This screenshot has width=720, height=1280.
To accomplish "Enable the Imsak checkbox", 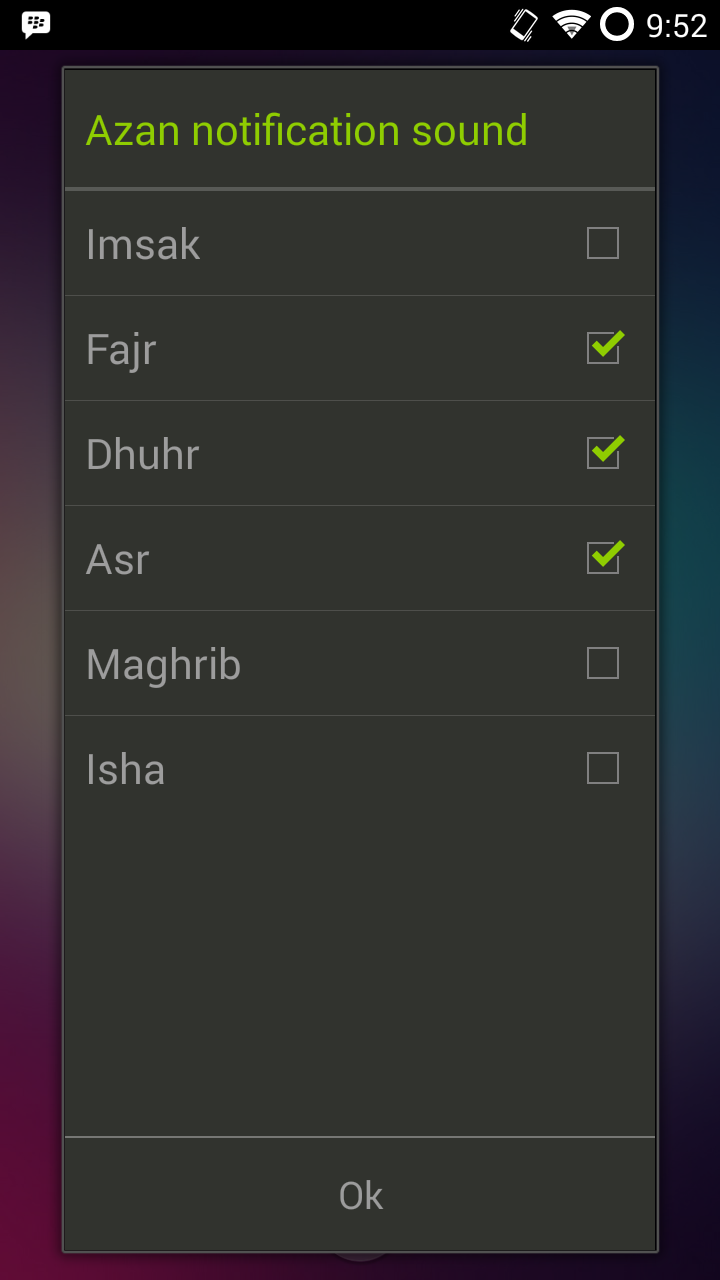I will (x=603, y=243).
